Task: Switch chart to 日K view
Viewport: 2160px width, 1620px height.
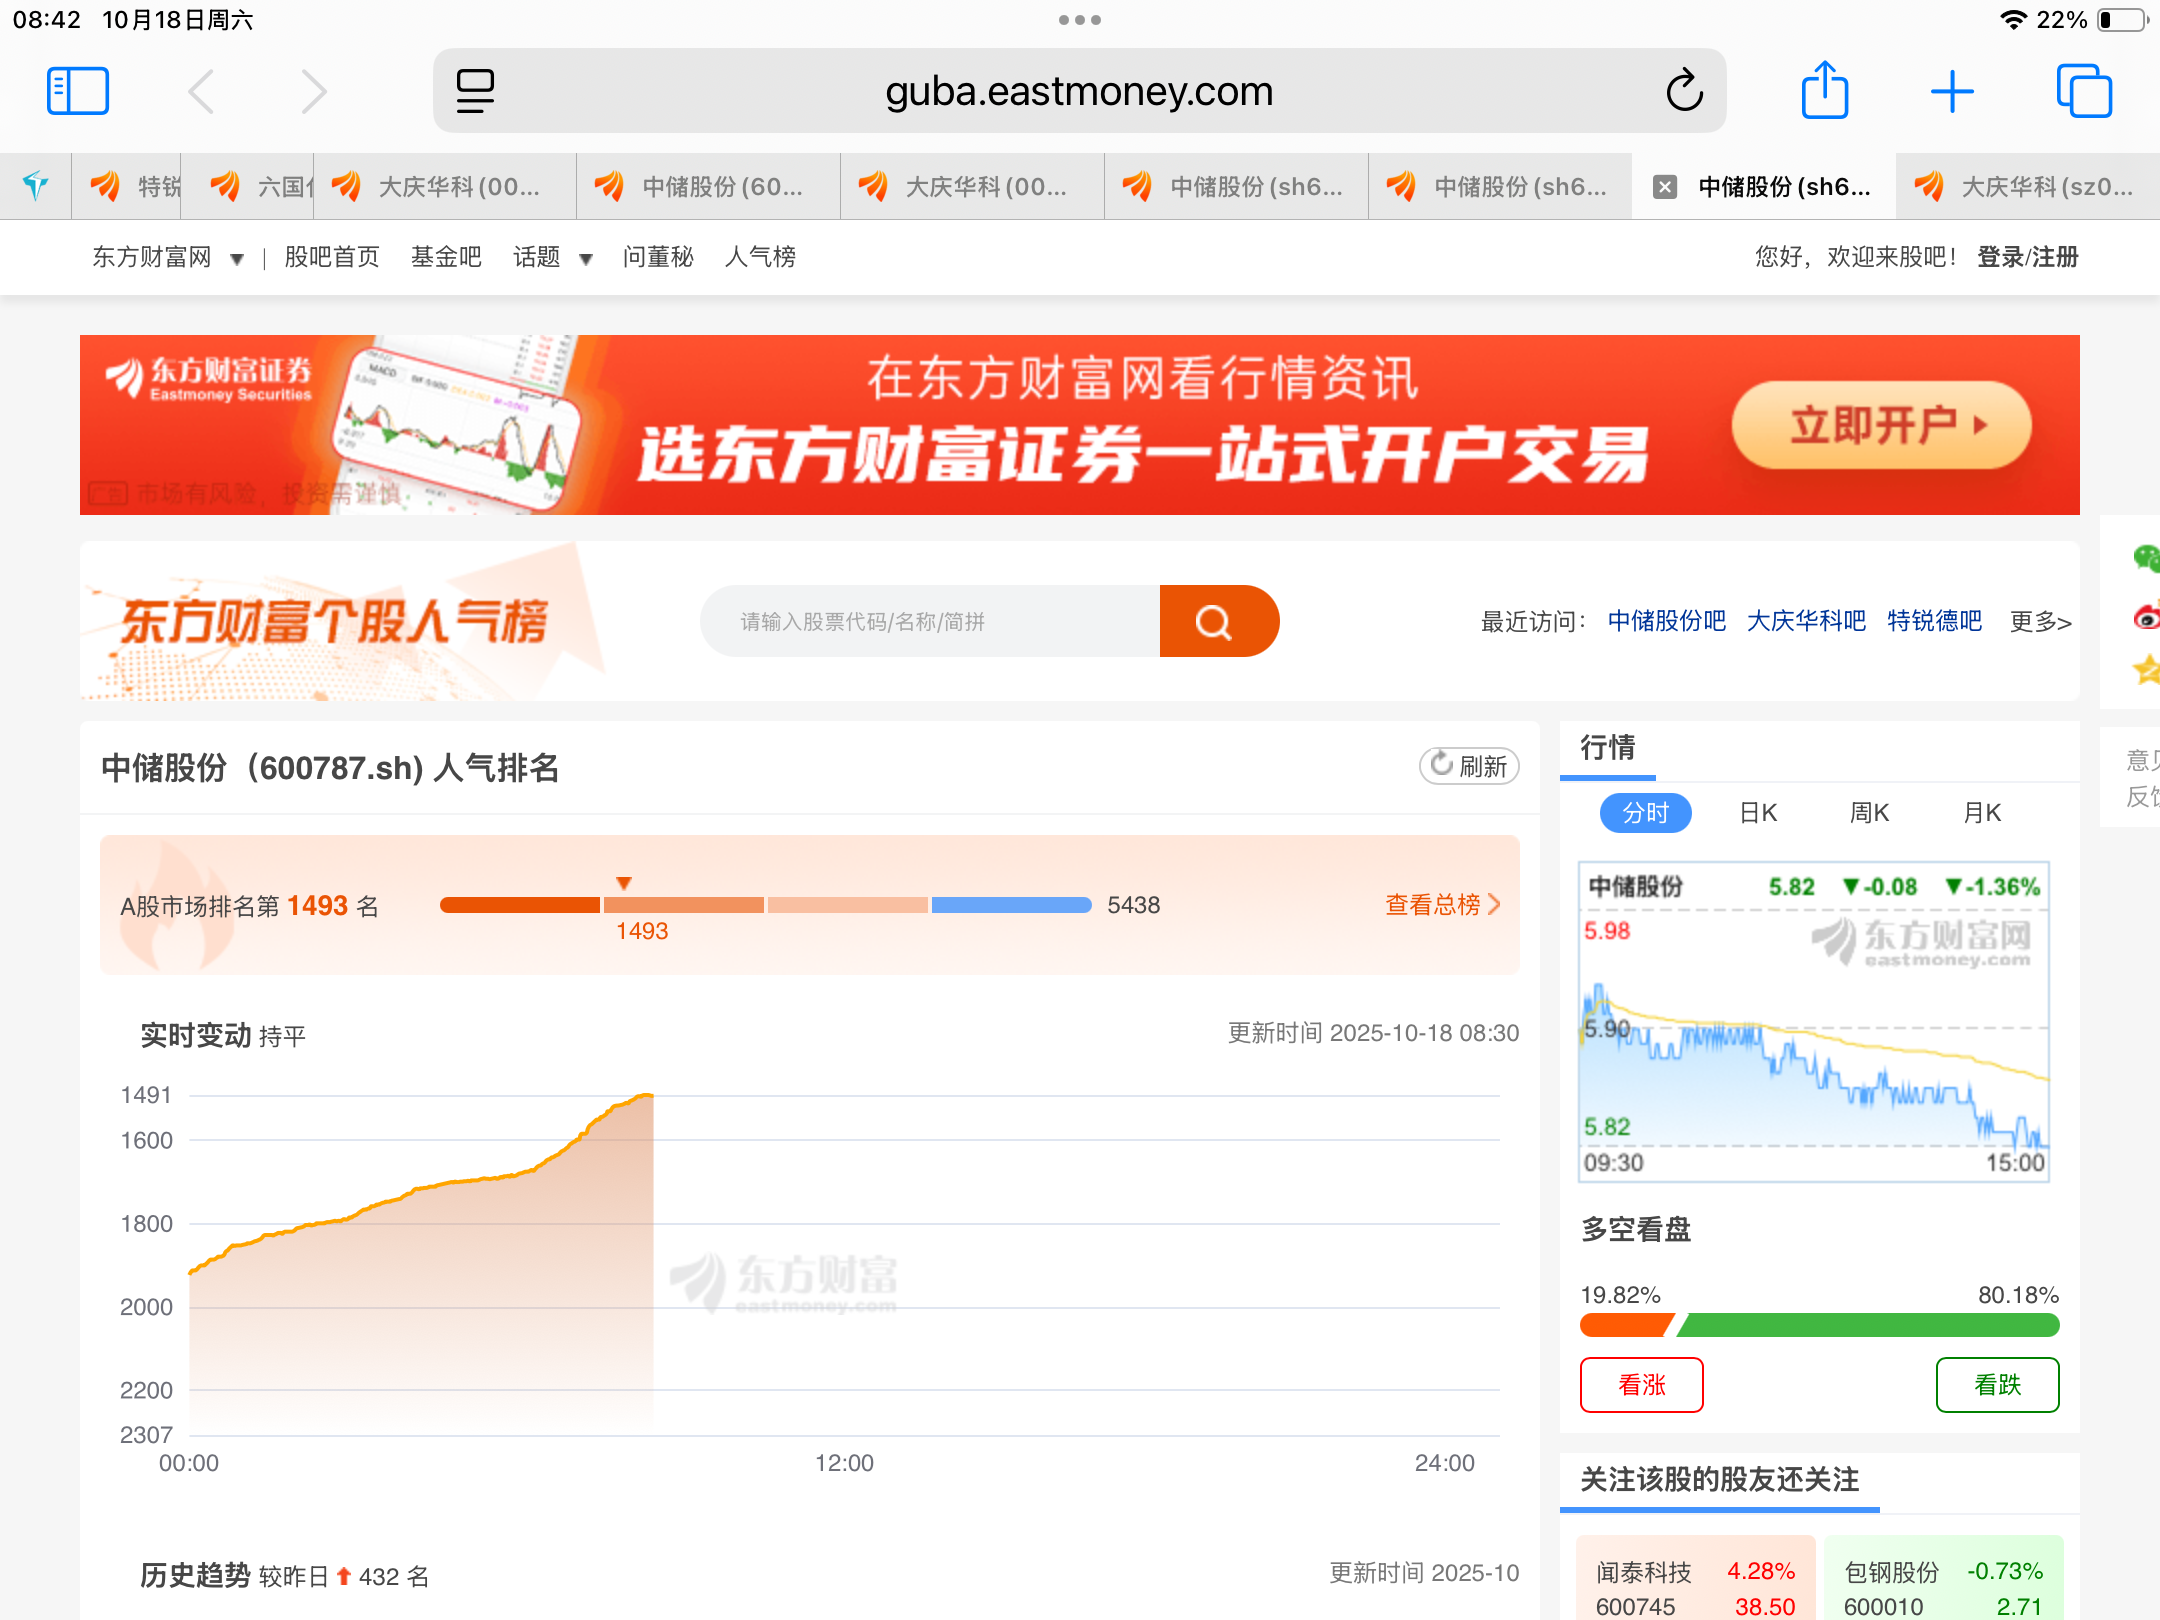Action: point(1758,812)
